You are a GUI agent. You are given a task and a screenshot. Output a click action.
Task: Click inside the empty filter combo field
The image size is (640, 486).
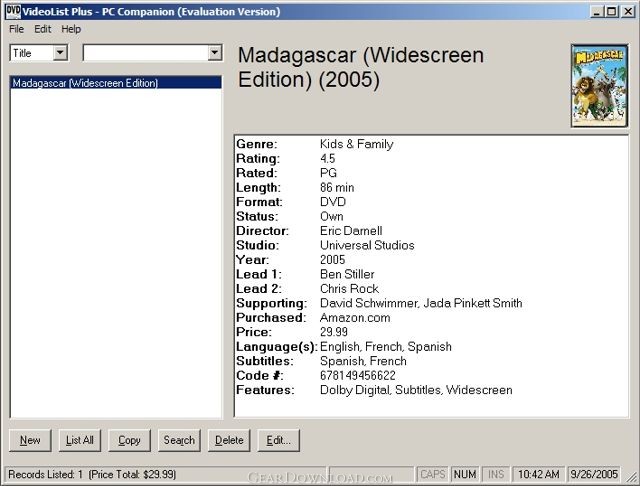click(x=146, y=53)
